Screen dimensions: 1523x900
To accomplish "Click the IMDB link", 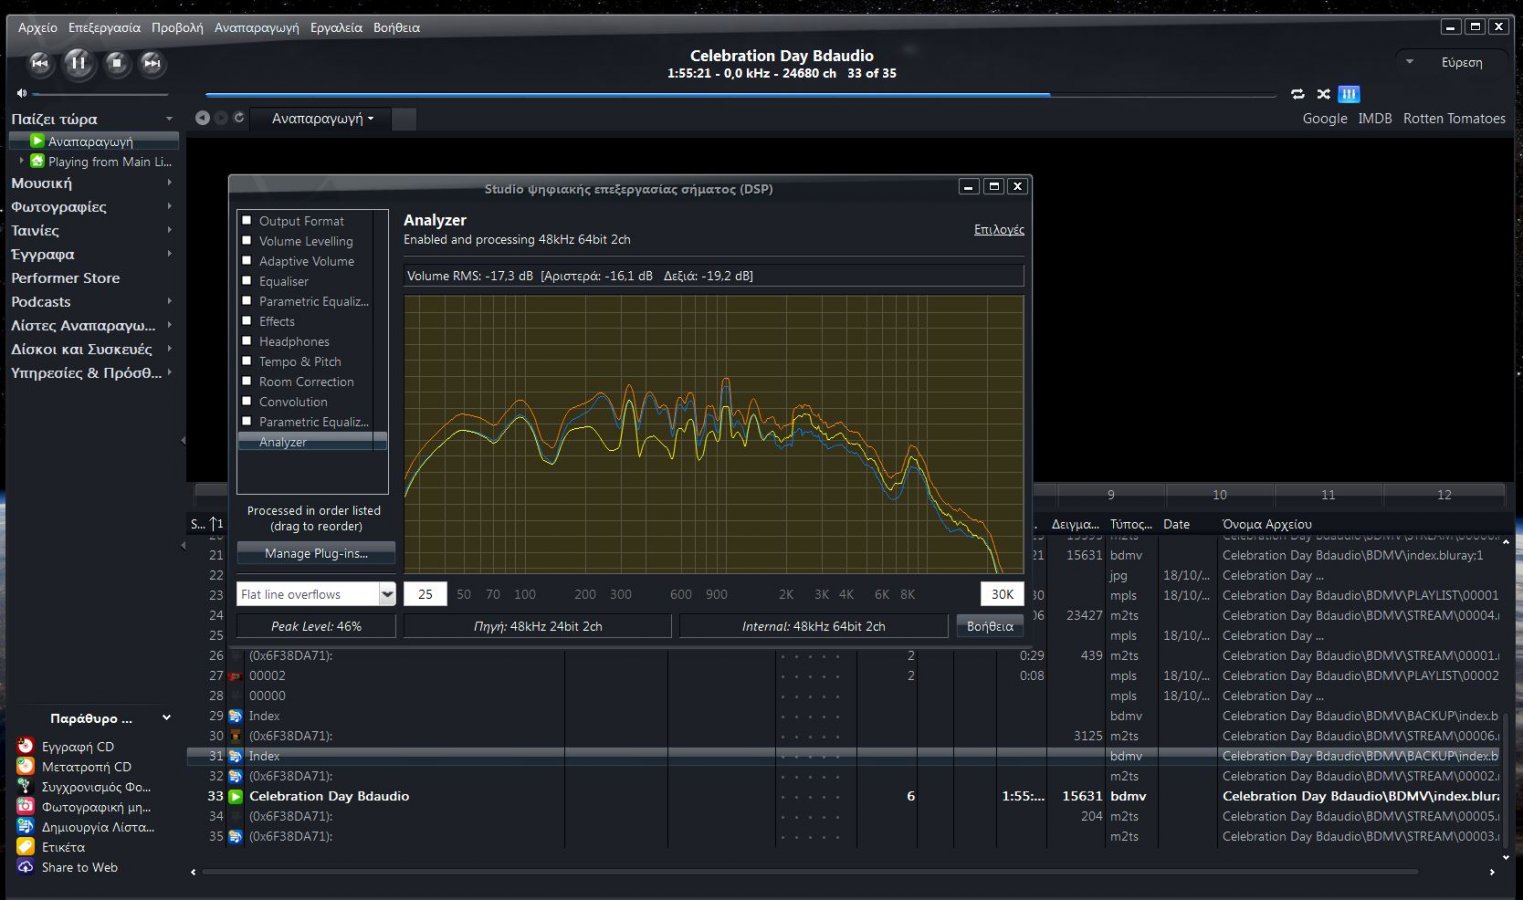I will [x=1375, y=118].
